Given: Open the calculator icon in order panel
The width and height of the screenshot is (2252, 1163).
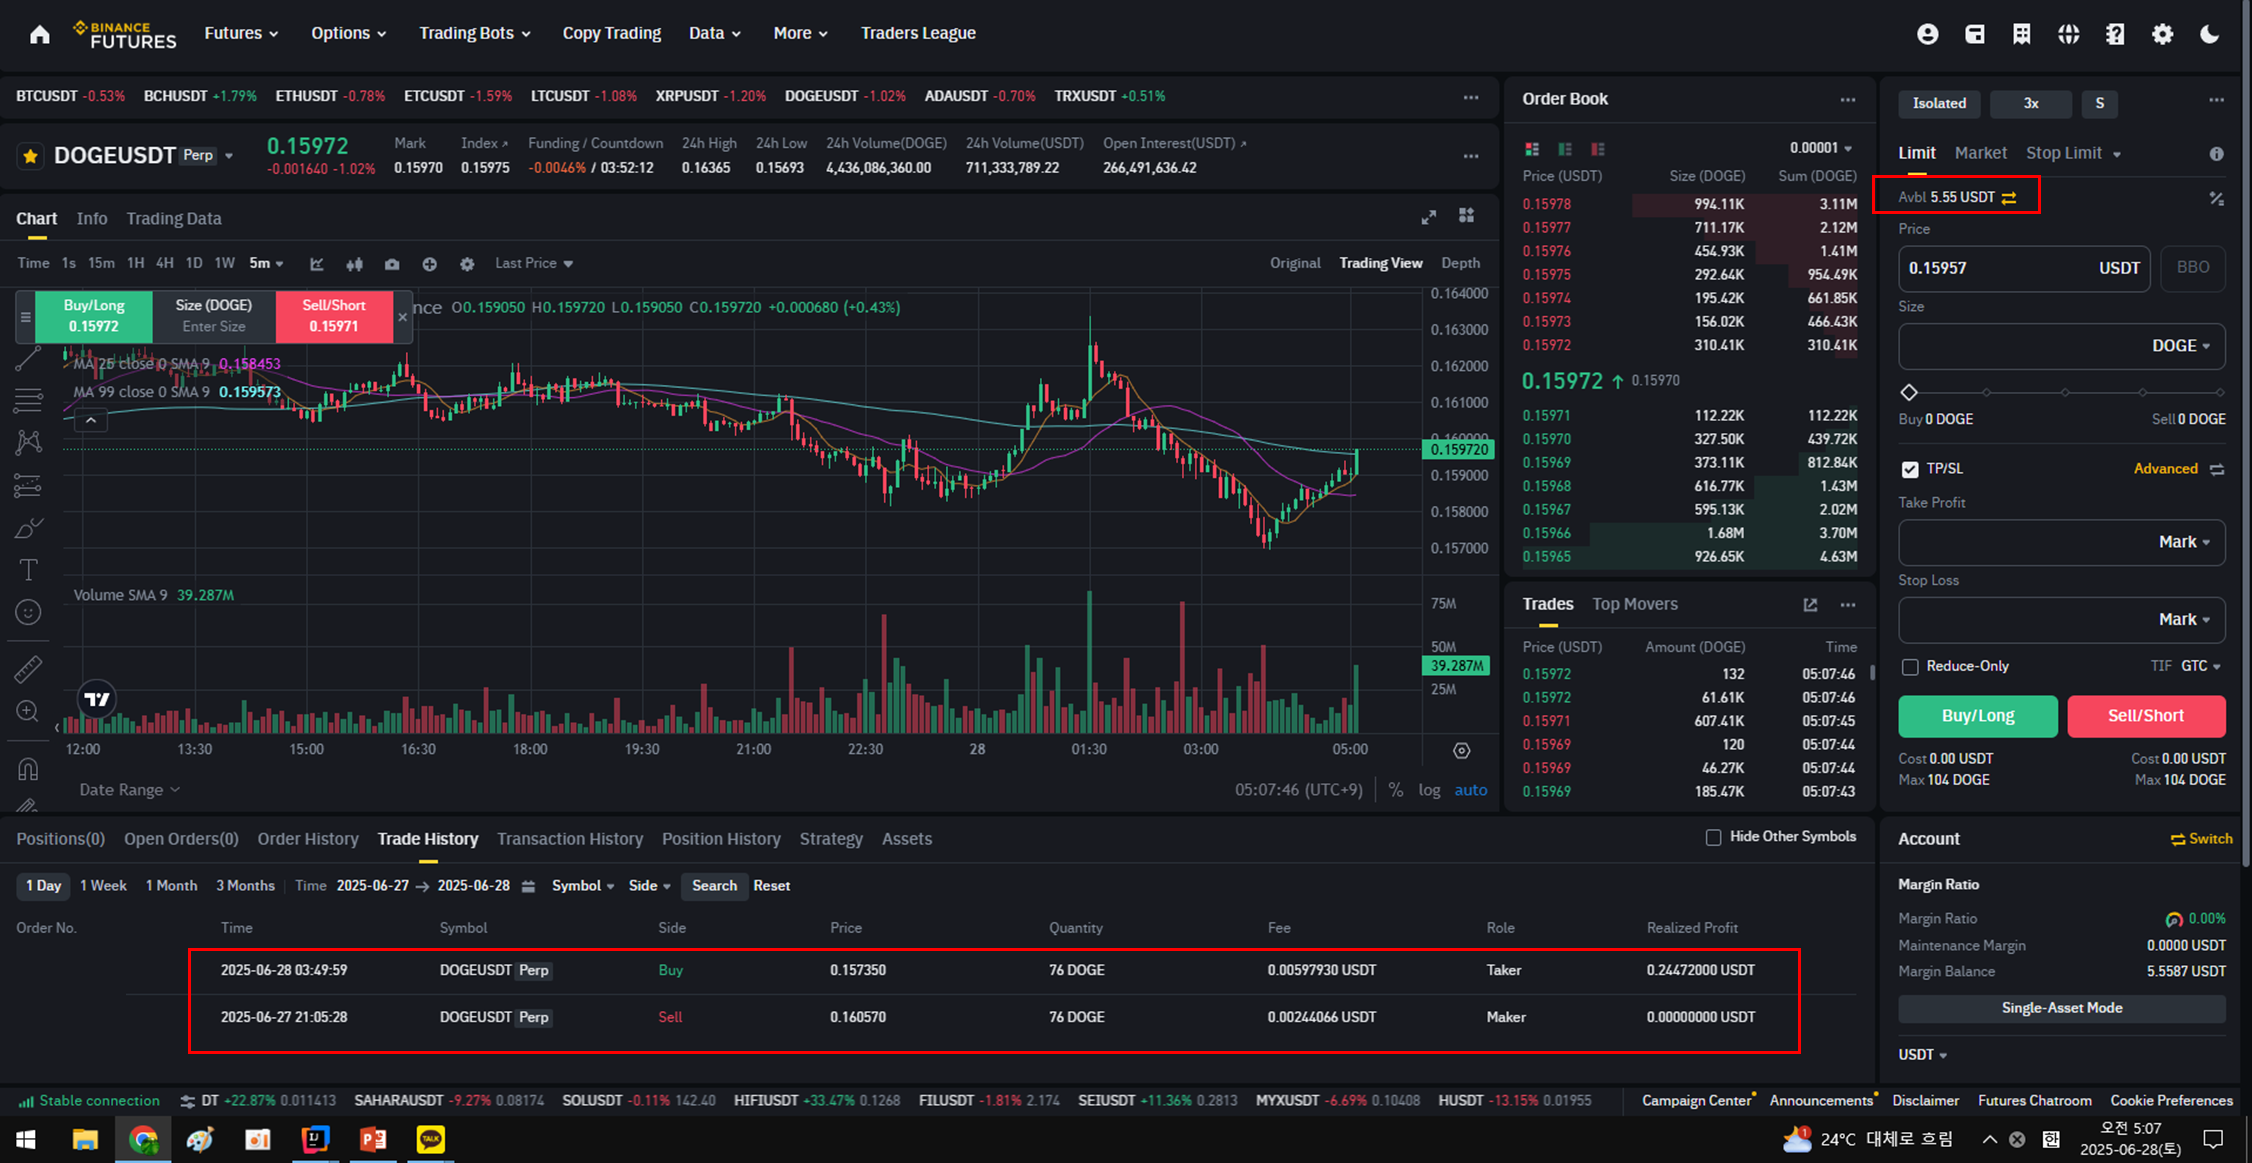Looking at the screenshot, I should point(2216,199).
